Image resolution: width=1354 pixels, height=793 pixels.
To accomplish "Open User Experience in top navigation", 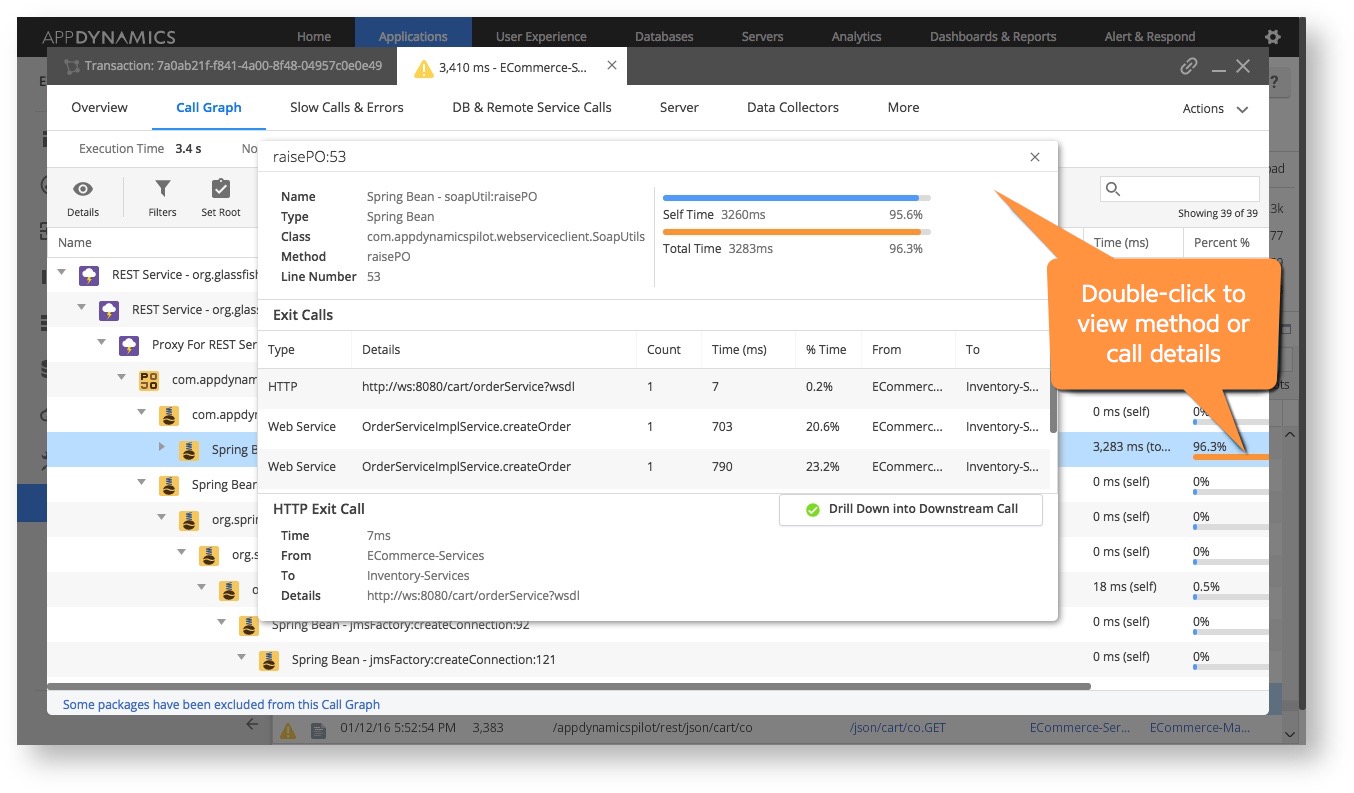I will pos(541,36).
